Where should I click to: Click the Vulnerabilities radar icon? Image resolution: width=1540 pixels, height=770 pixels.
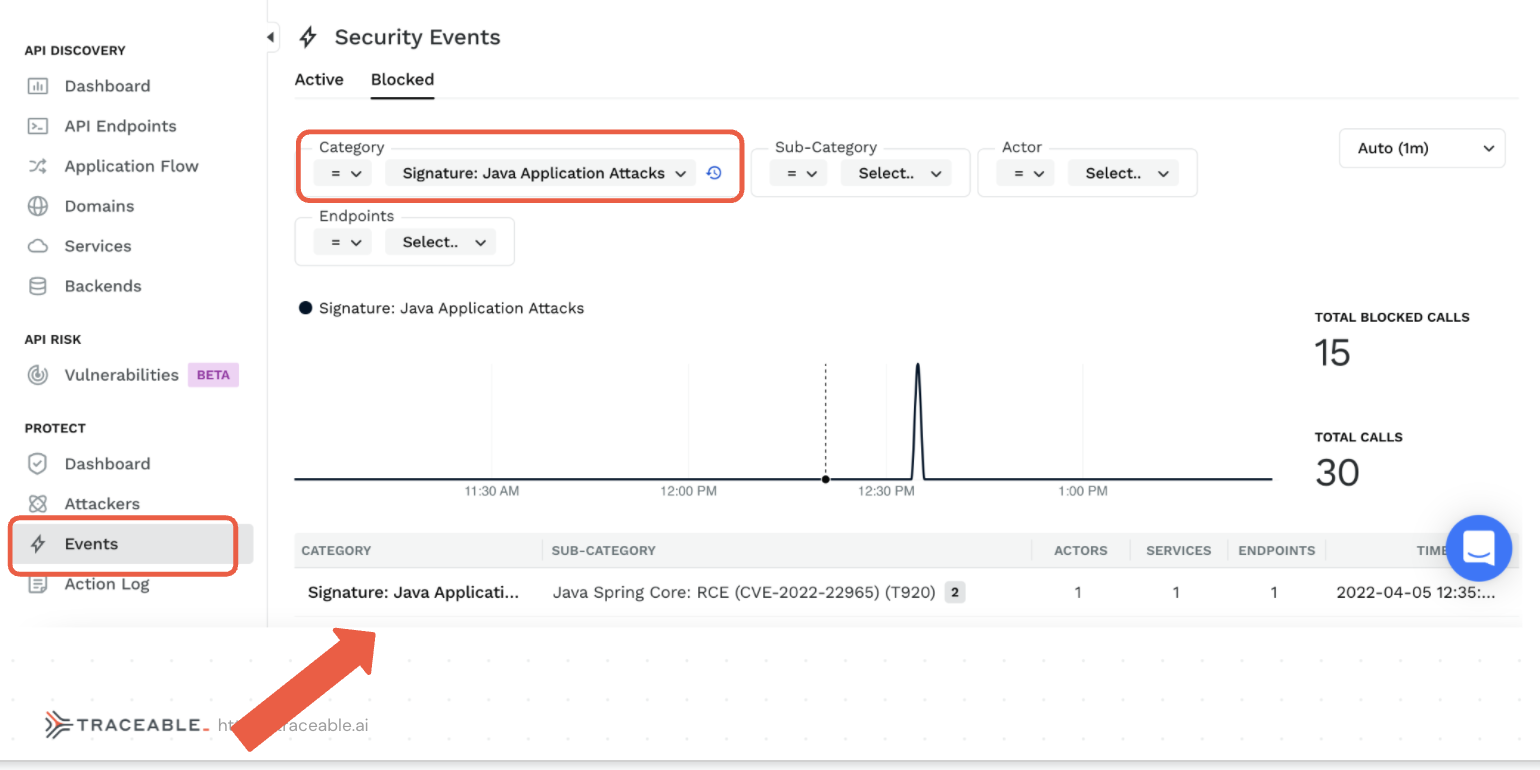tap(37, 375)
